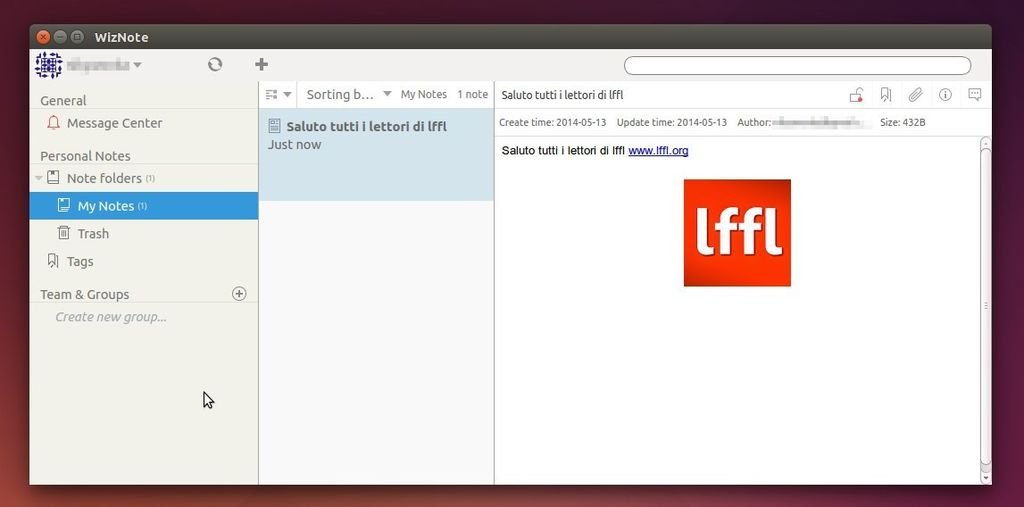
Task: Show note info icon
Action: 945,95
